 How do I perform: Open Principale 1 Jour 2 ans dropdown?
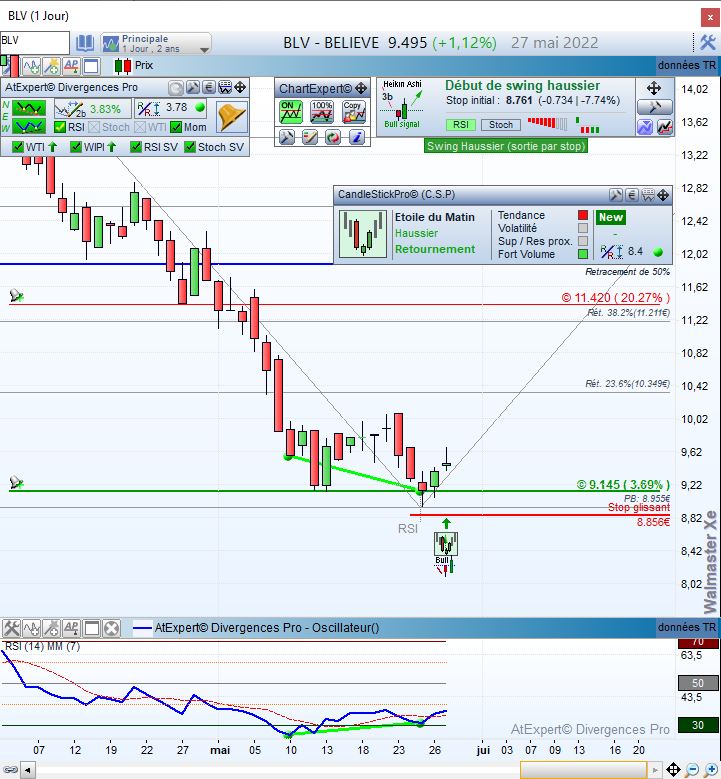(x=156, y=43)
